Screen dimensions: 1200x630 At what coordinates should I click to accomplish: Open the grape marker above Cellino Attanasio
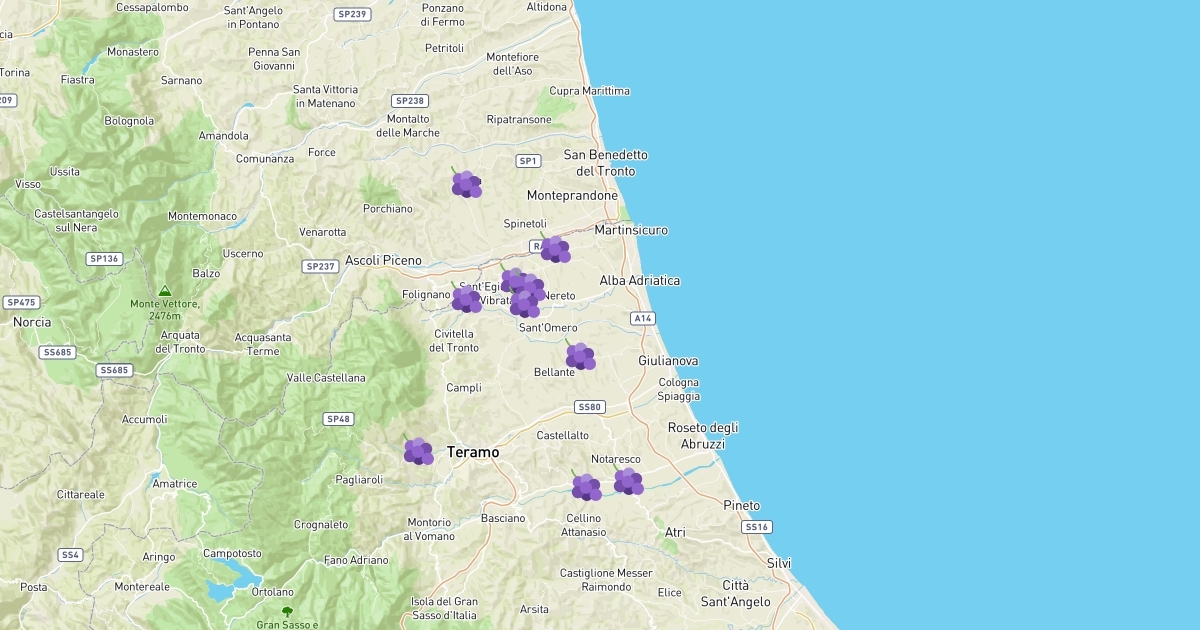[x=586, y=487]
